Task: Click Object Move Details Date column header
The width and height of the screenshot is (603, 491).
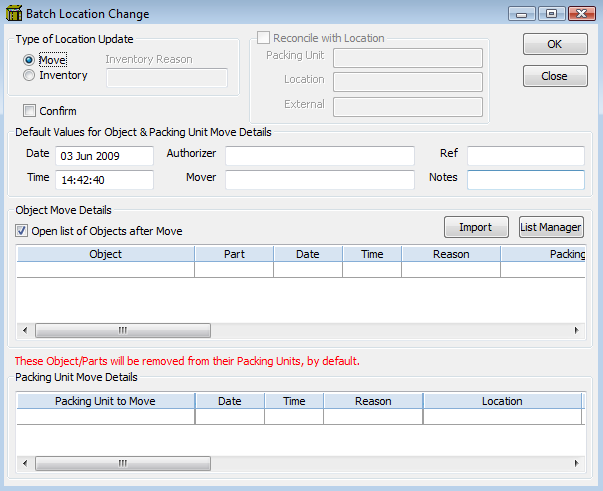Action: coord(308,254)
